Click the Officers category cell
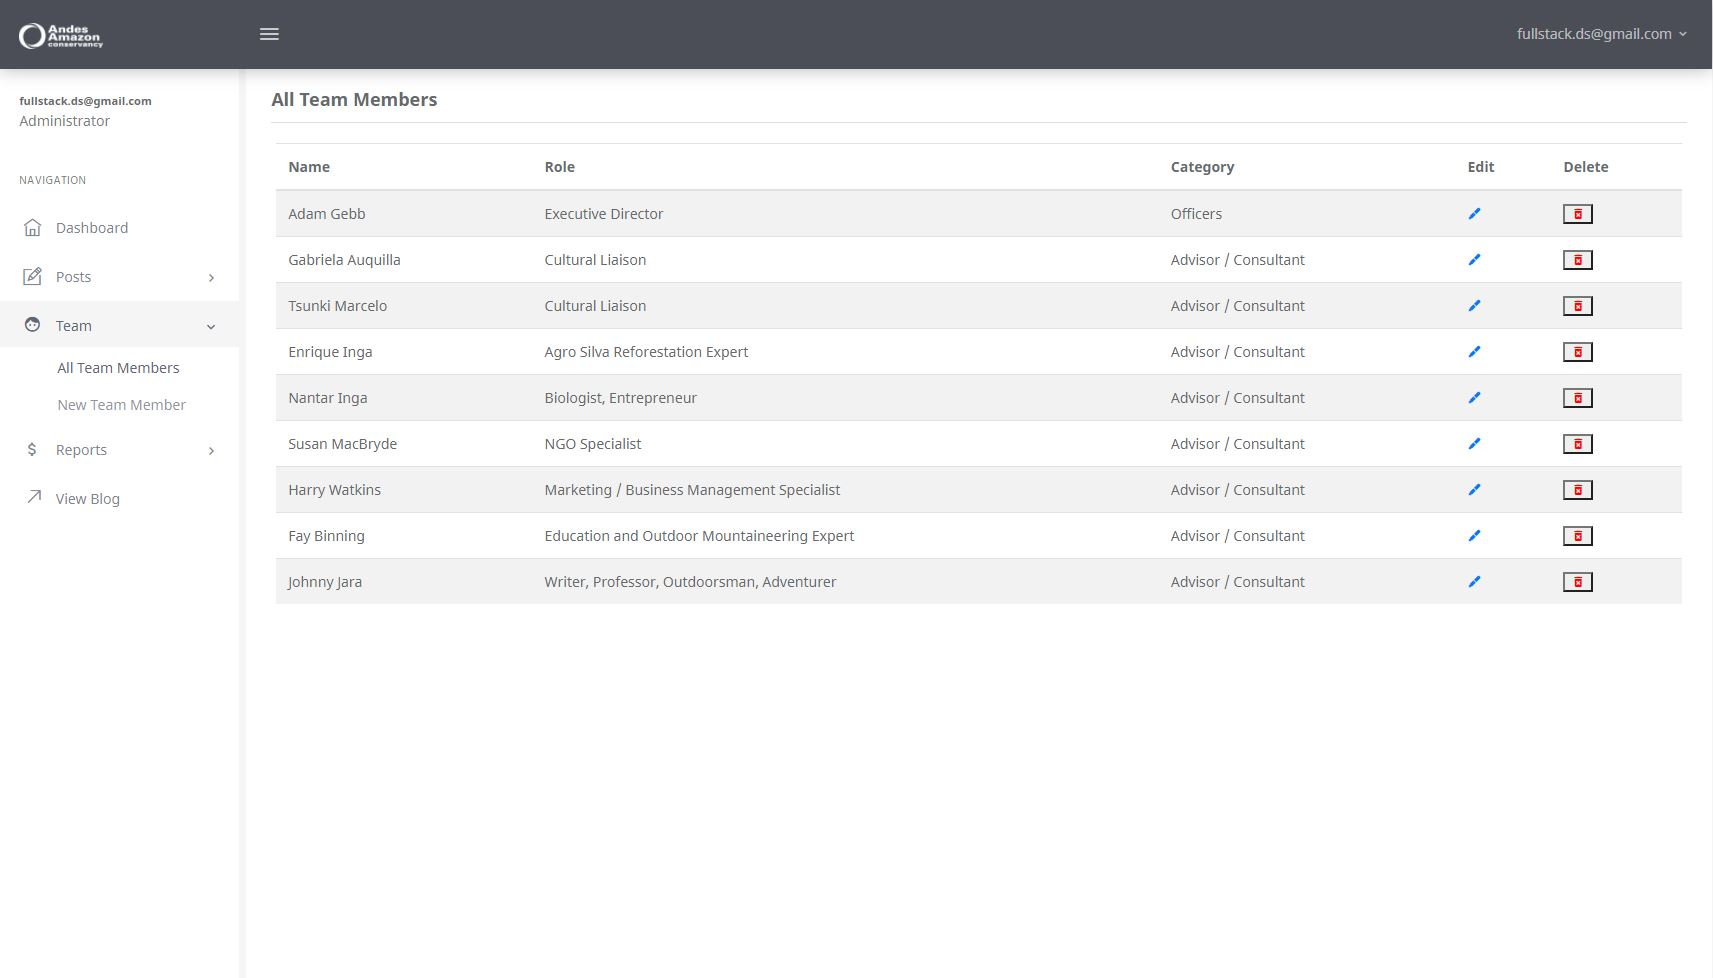Image resolution: width=1713 pixels, height=978 pixels. 1196,214
